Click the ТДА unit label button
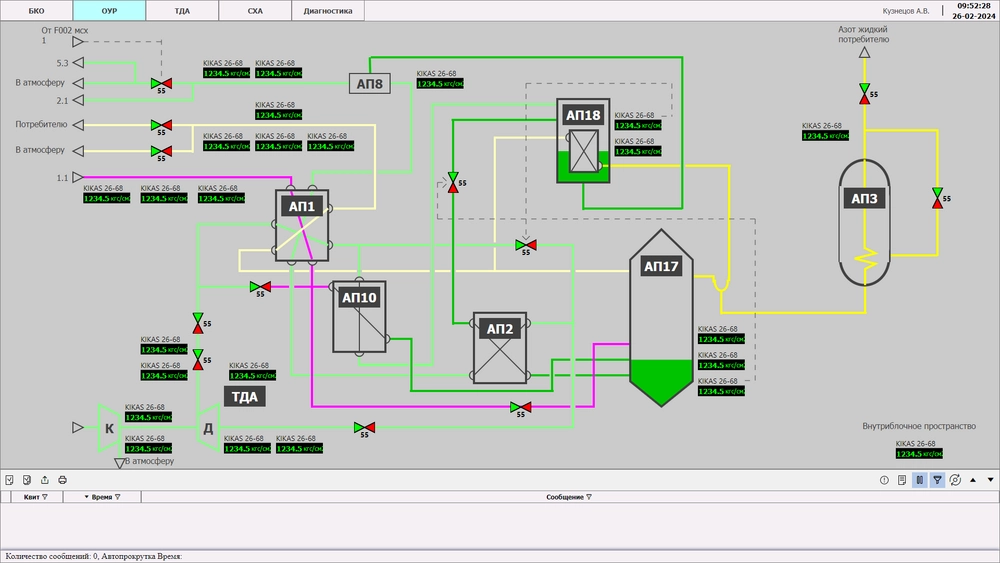The height and width of the screenshot is (563, 1000). [x=245, y=397]
